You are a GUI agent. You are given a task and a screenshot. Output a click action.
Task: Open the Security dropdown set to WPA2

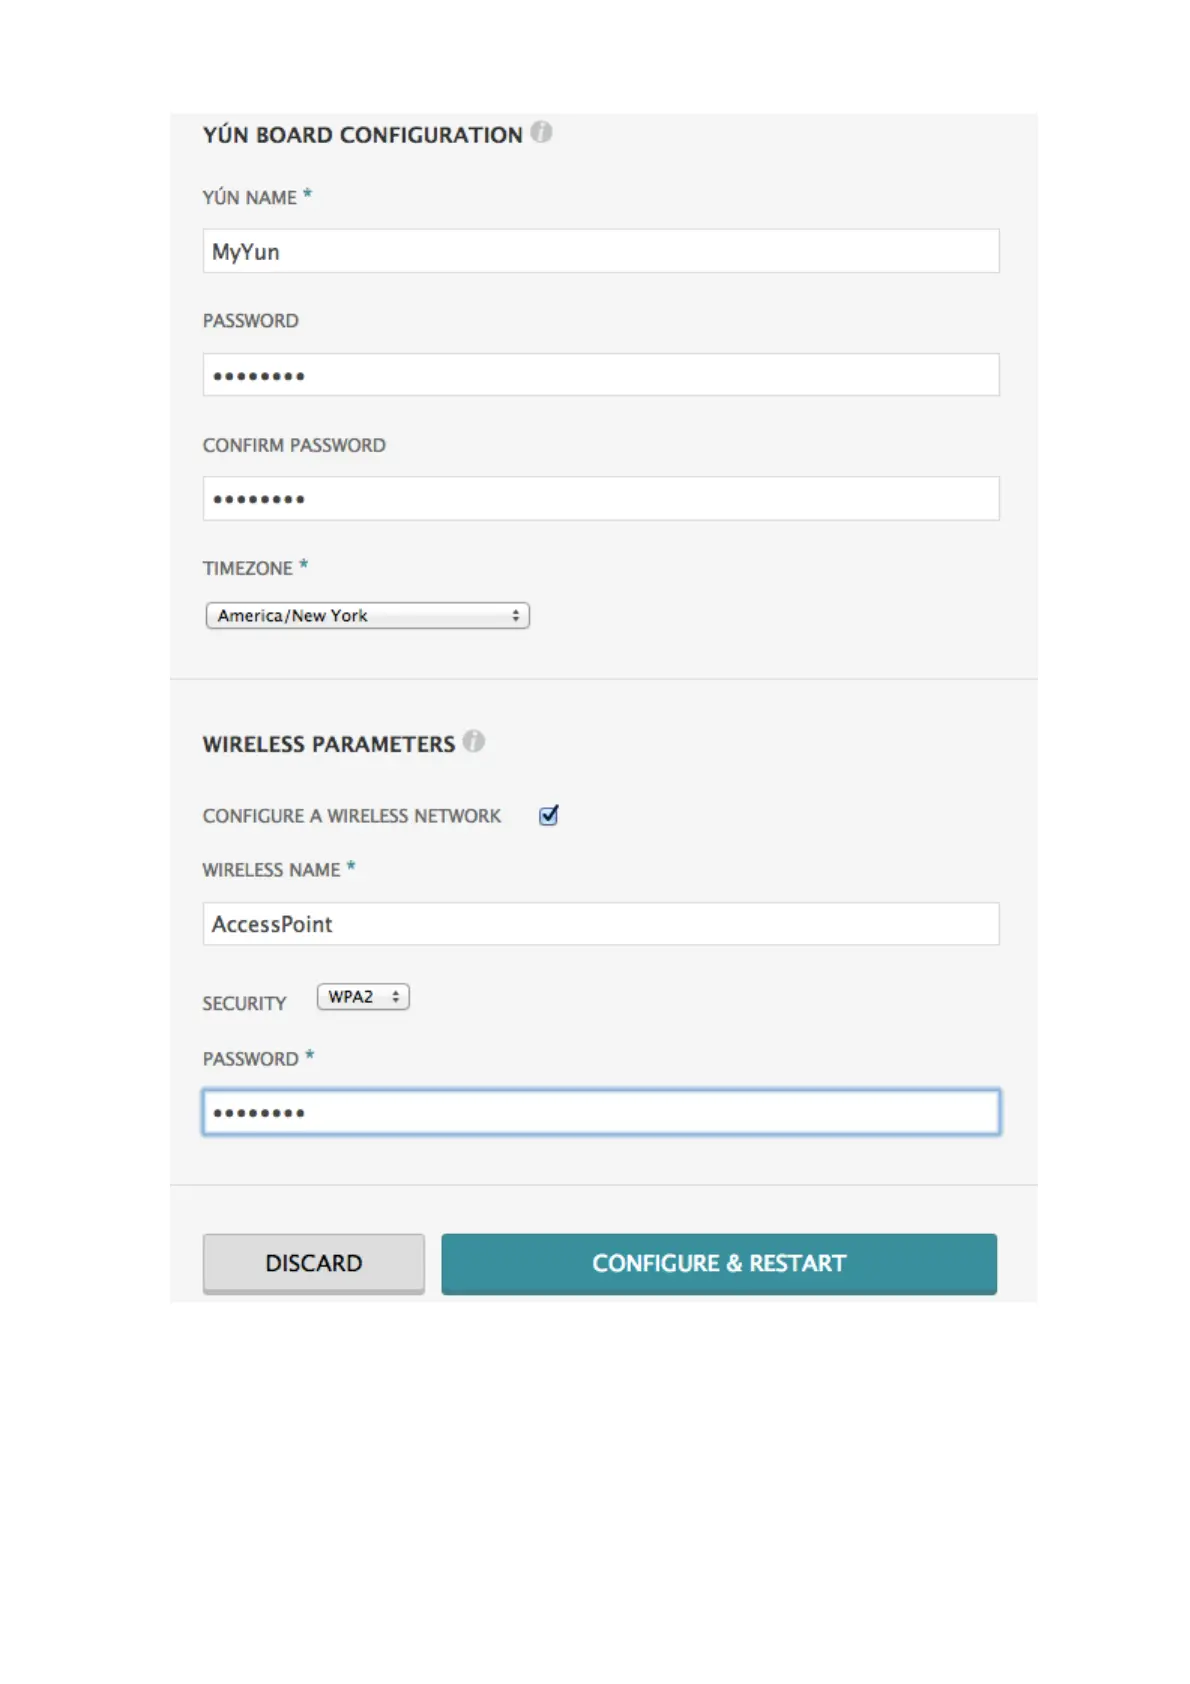(x=363, y=997)
